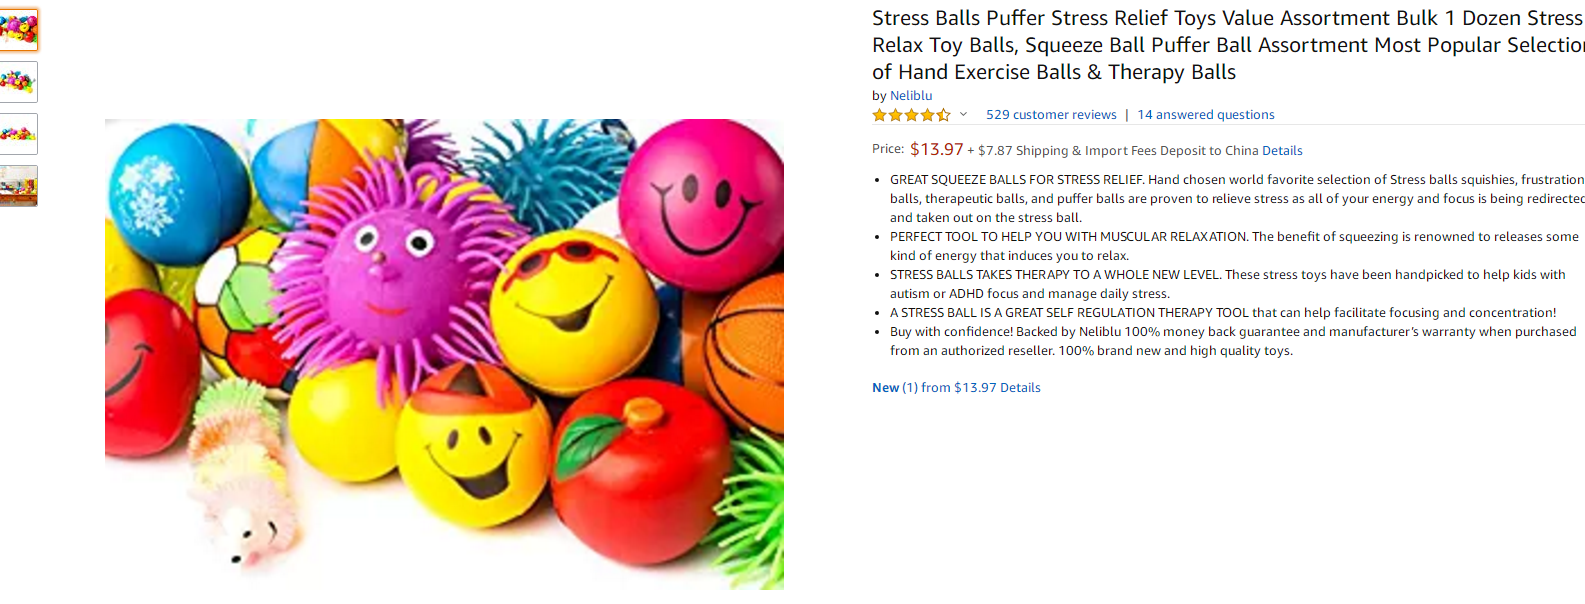Open the 14 answered questions link
This screenshot has height=604, width=1585.
tap(1206, 115)
